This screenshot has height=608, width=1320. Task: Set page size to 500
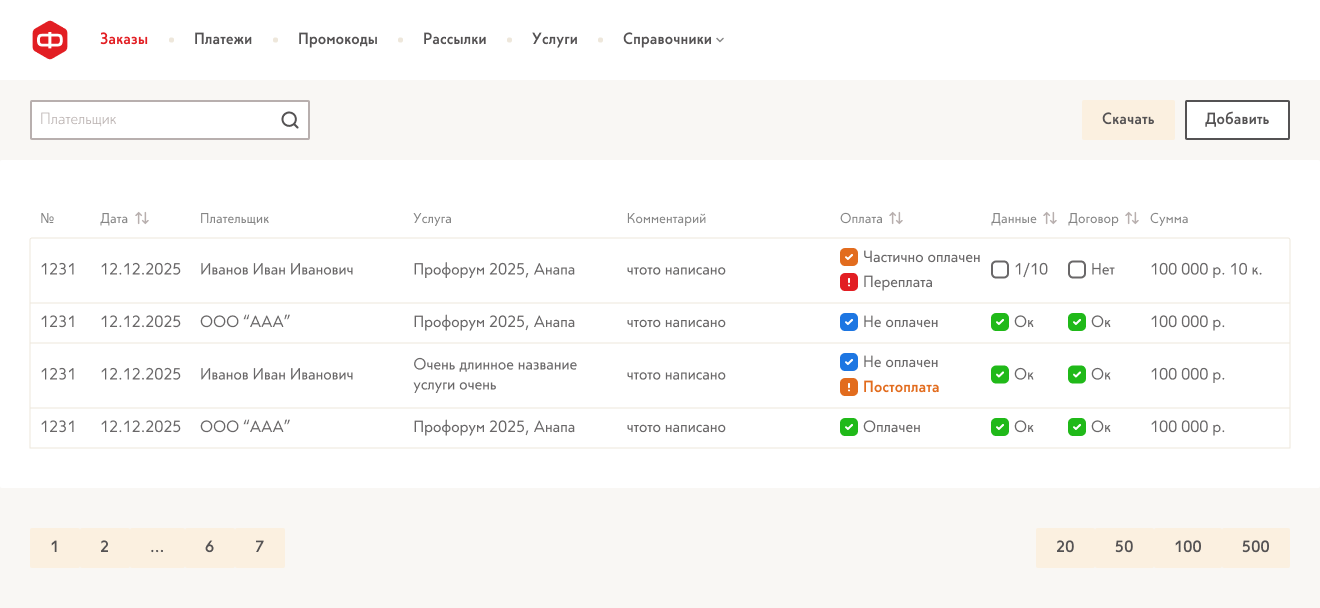pyautogui.click(x=1256, y=547)
